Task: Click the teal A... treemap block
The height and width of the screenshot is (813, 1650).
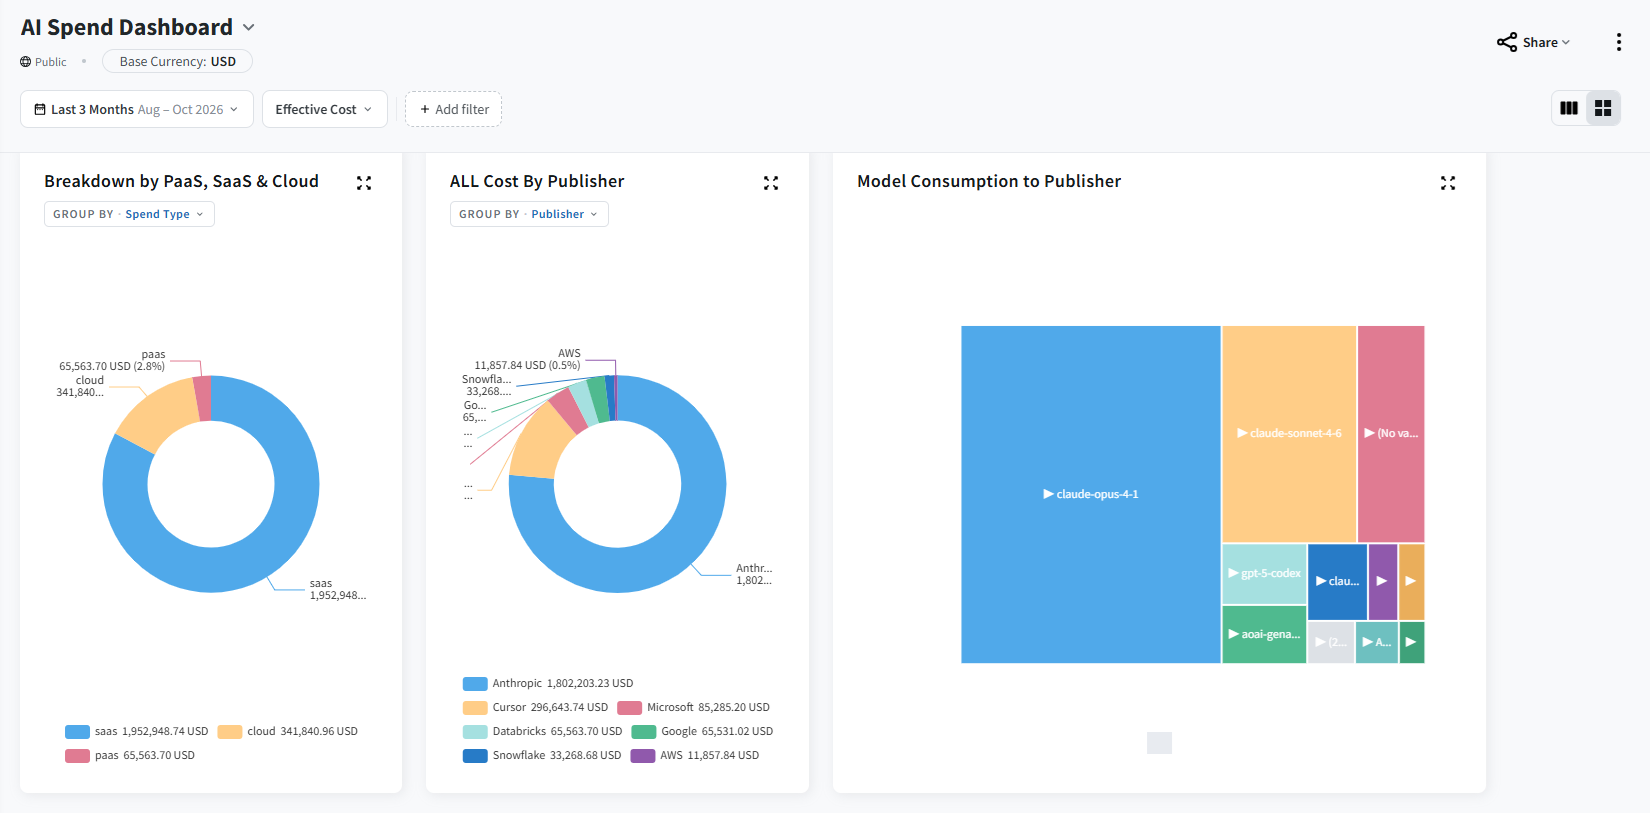Action: [x=1376, y=642]
